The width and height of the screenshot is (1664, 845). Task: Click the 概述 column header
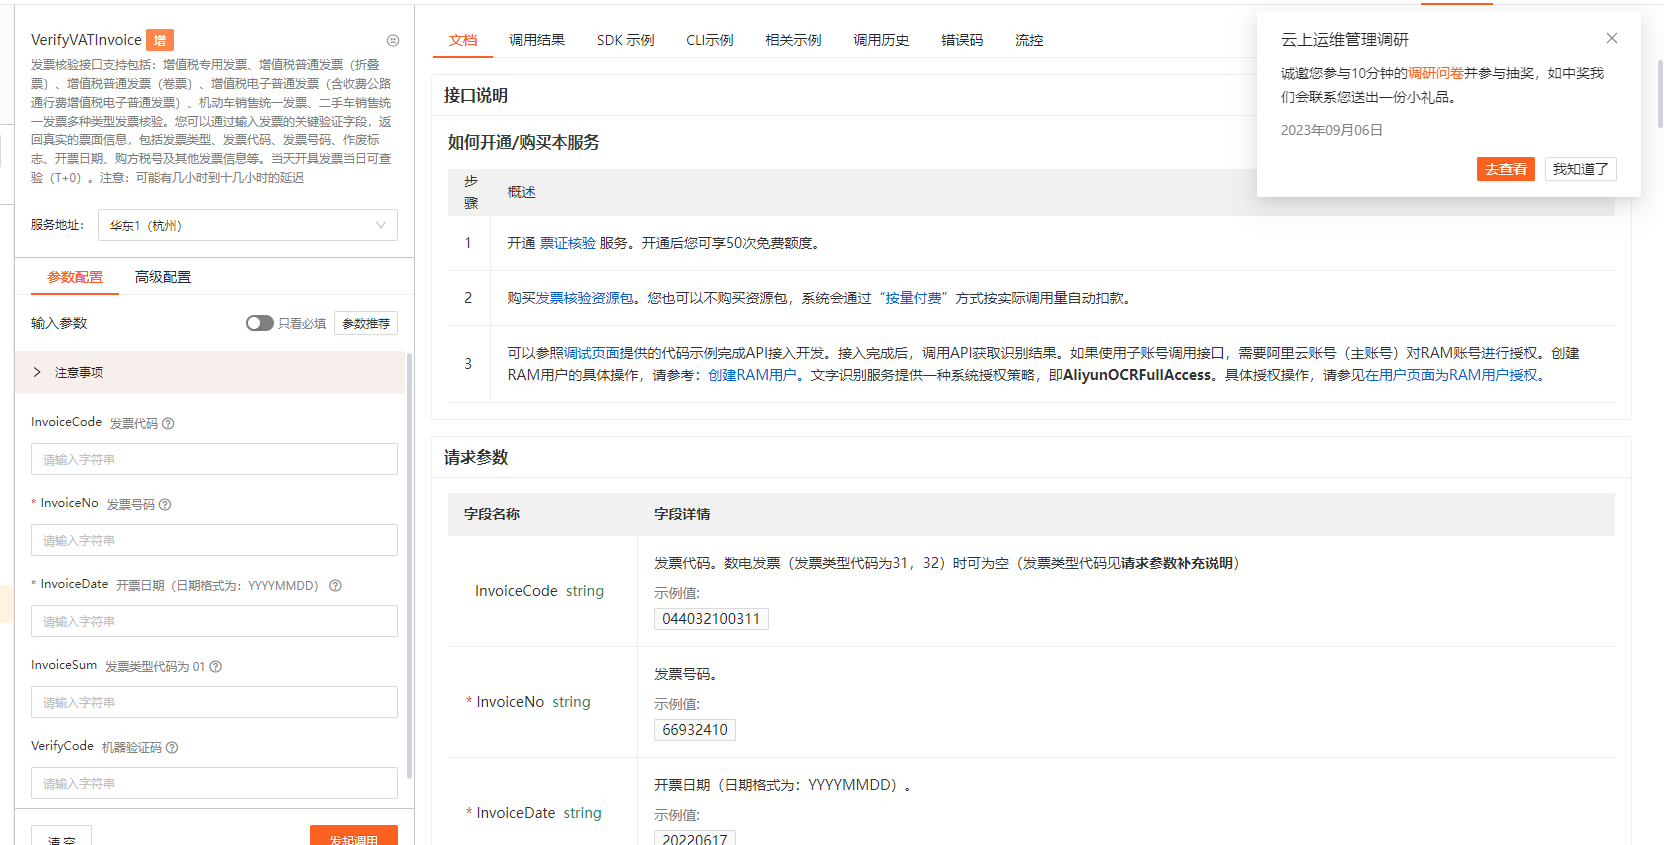(x=521, y=192)
